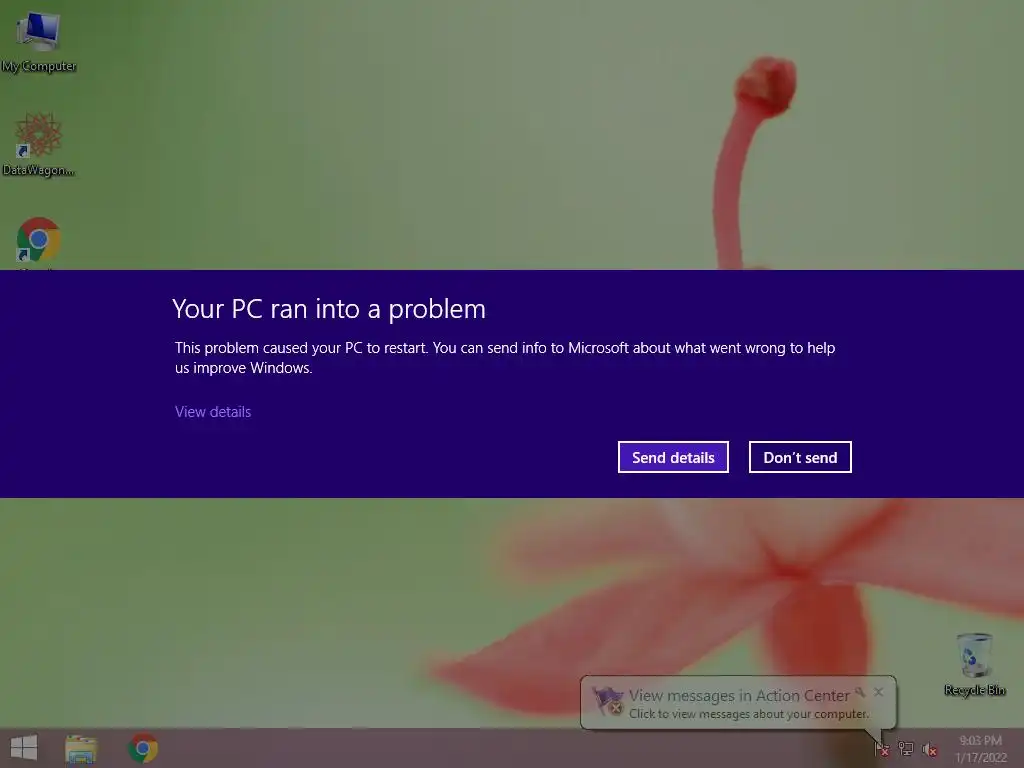Click the Send details button
The width and height of the screenshot is (1024, 768).
(673, 457)
